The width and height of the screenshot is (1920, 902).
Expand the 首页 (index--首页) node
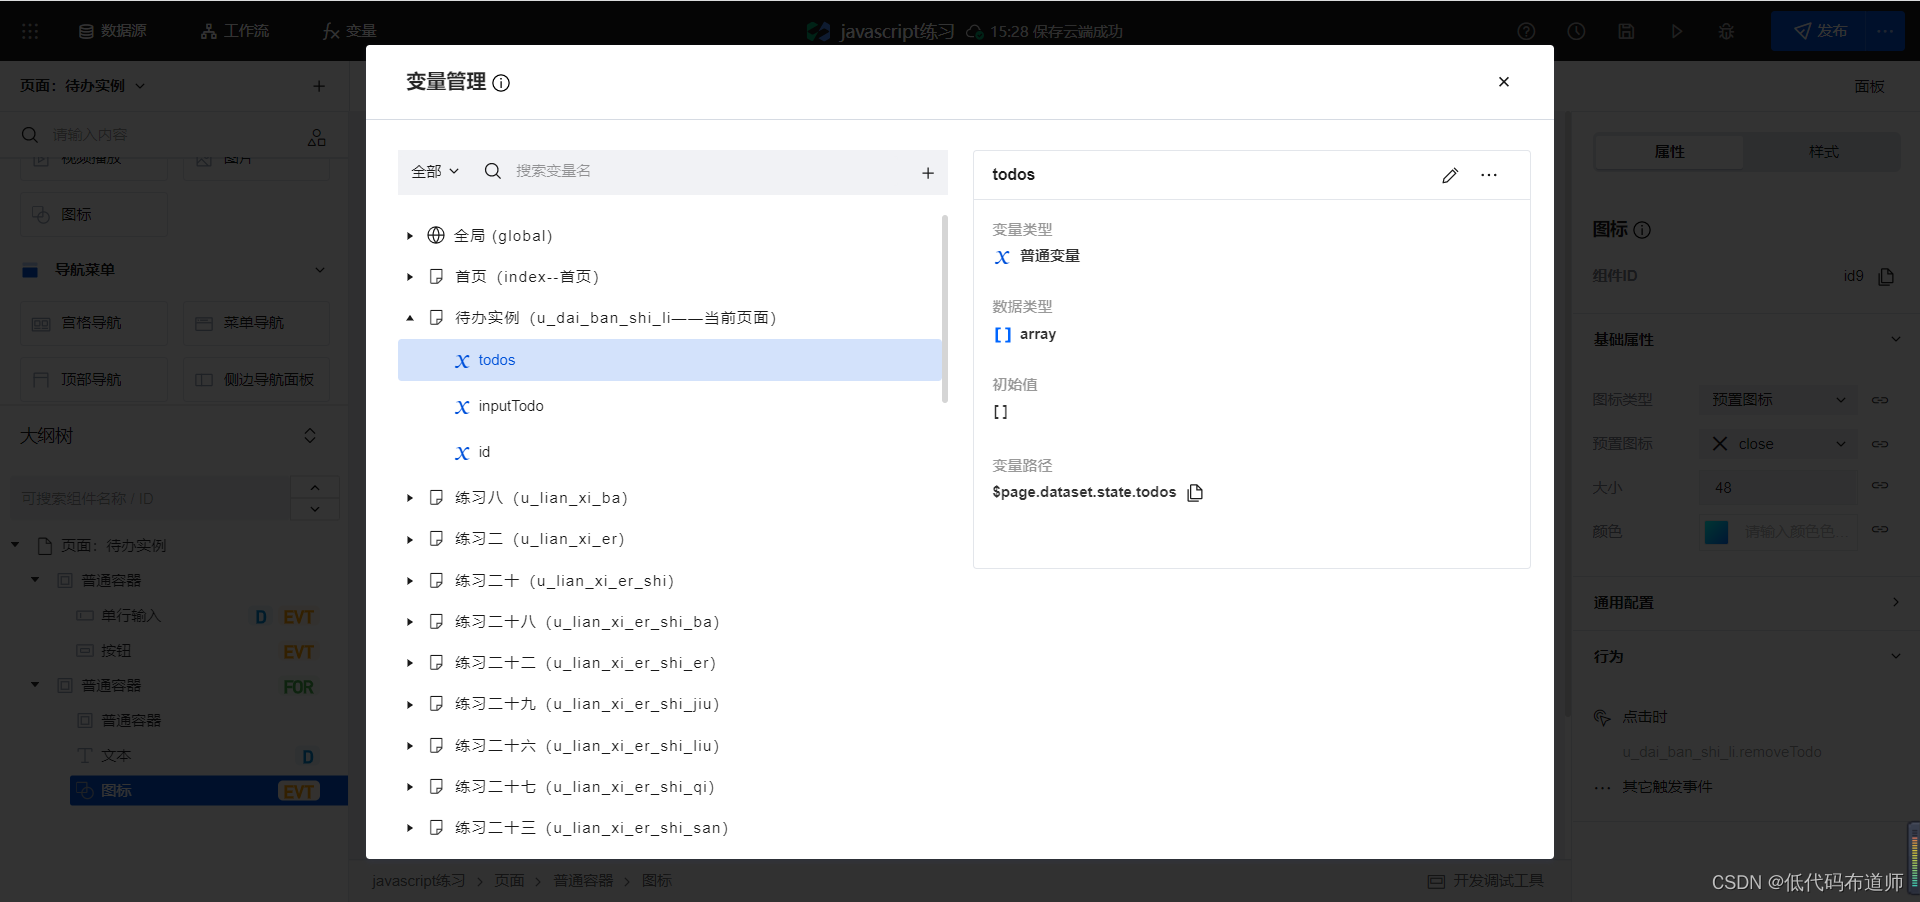coord(410,277)
